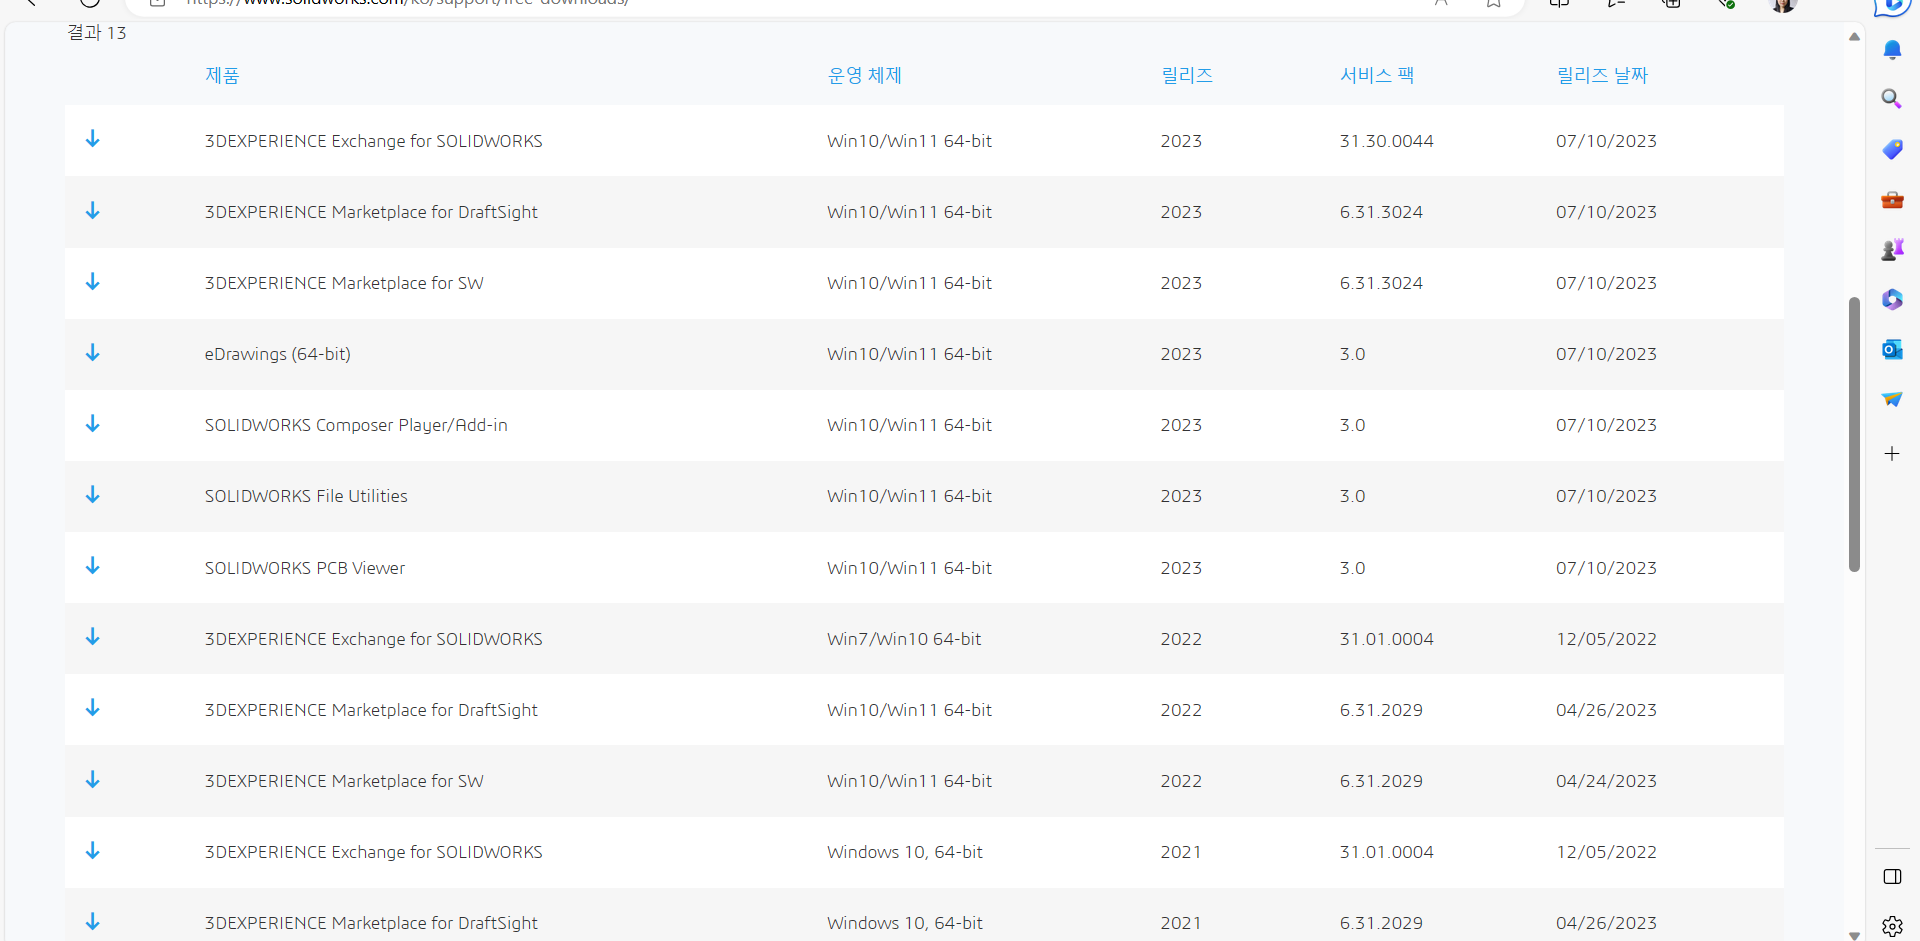Select the SOLIDWORKS PCB Viewer product name
The image size is (1920, 941).
[305, 568]
